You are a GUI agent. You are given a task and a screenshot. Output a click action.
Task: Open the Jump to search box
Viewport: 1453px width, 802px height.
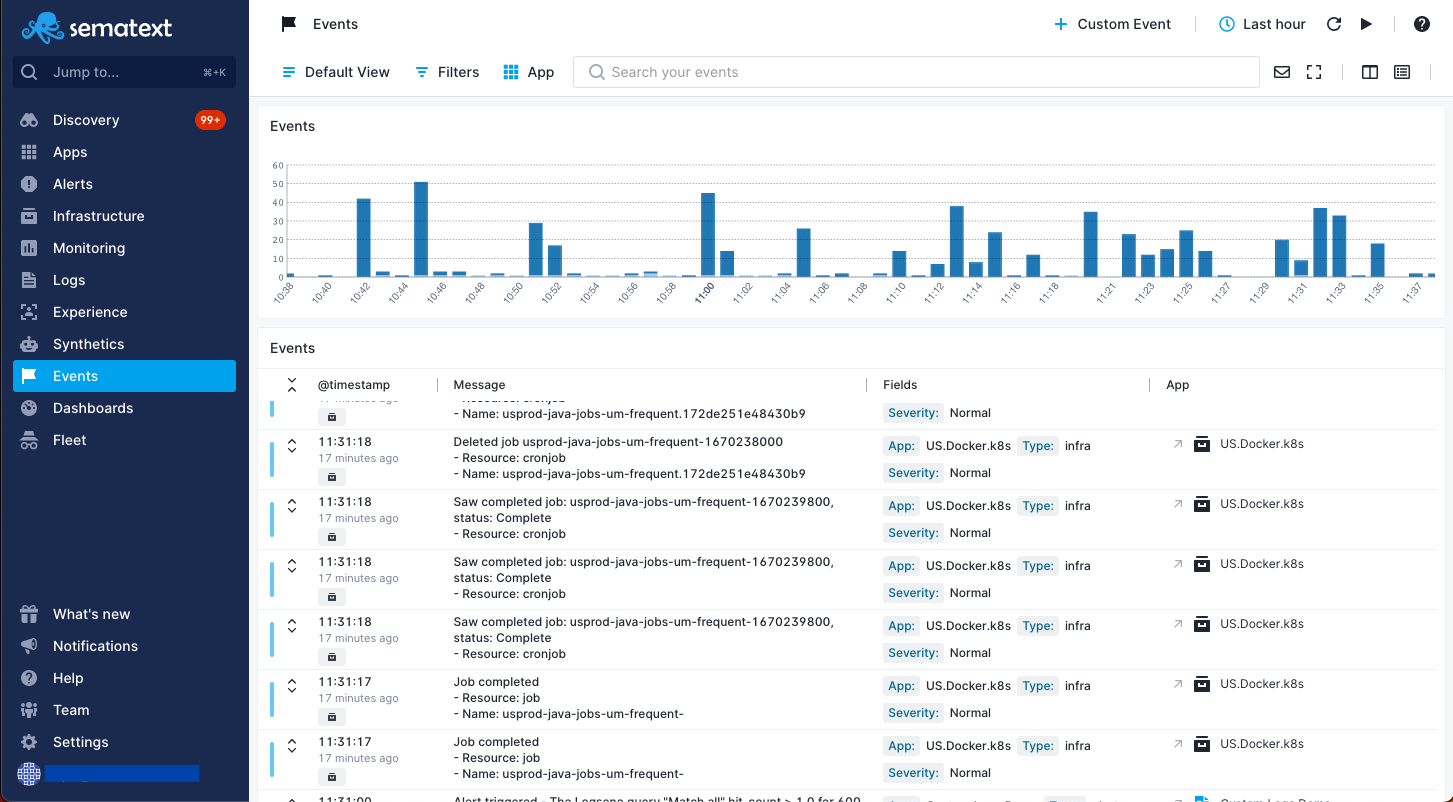124,72
